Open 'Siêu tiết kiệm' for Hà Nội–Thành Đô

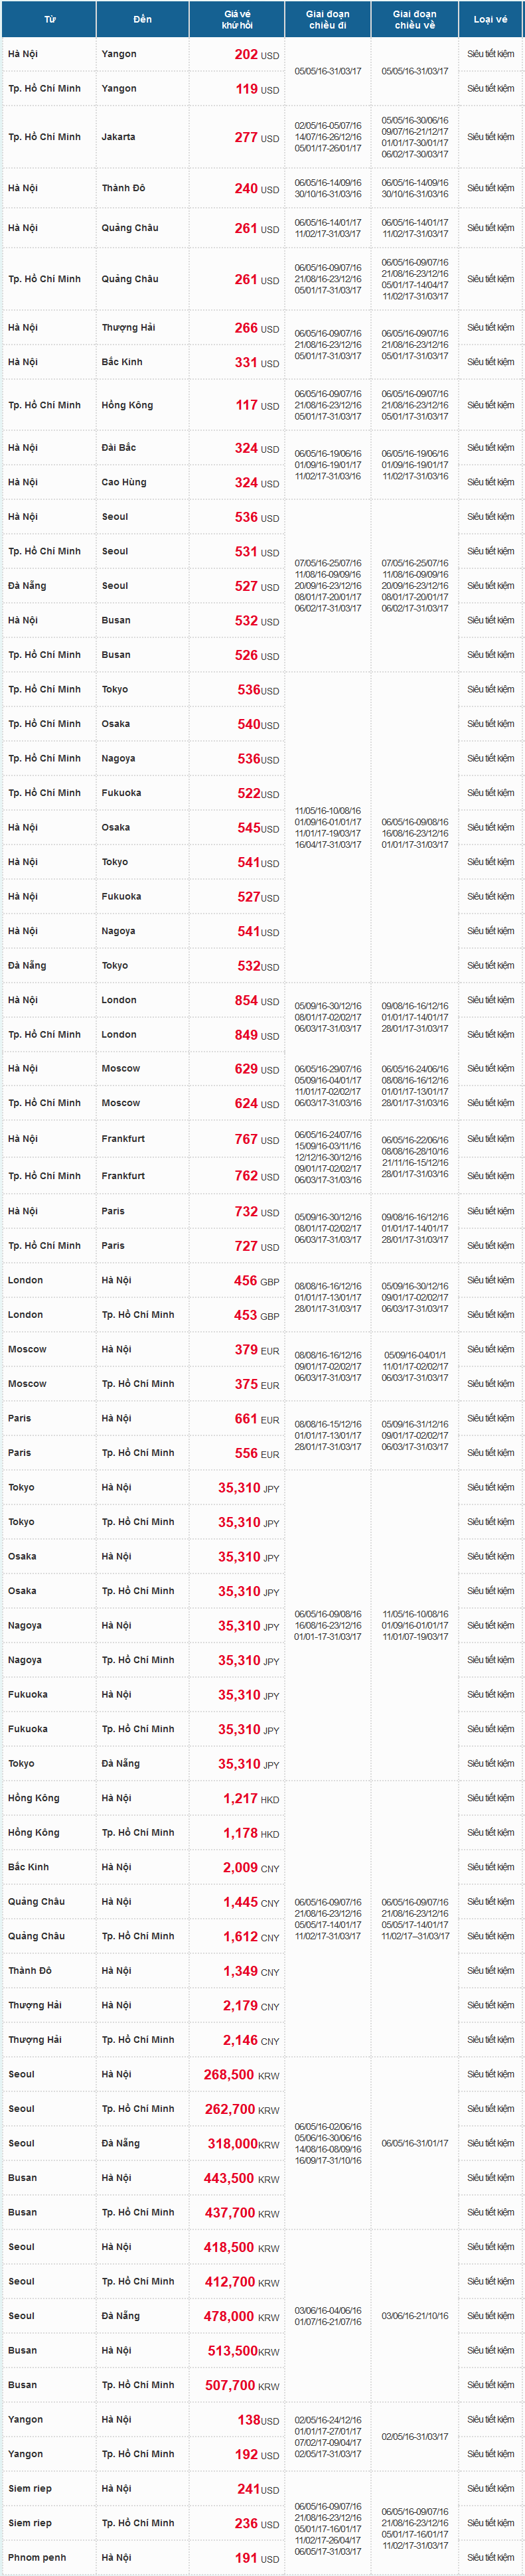pos(490,188)
